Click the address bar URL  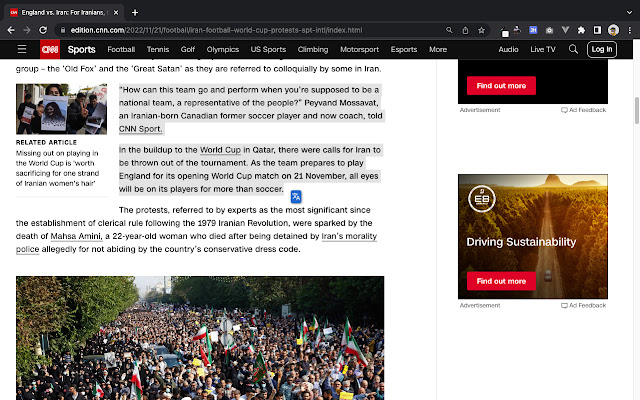coord(216,30)
